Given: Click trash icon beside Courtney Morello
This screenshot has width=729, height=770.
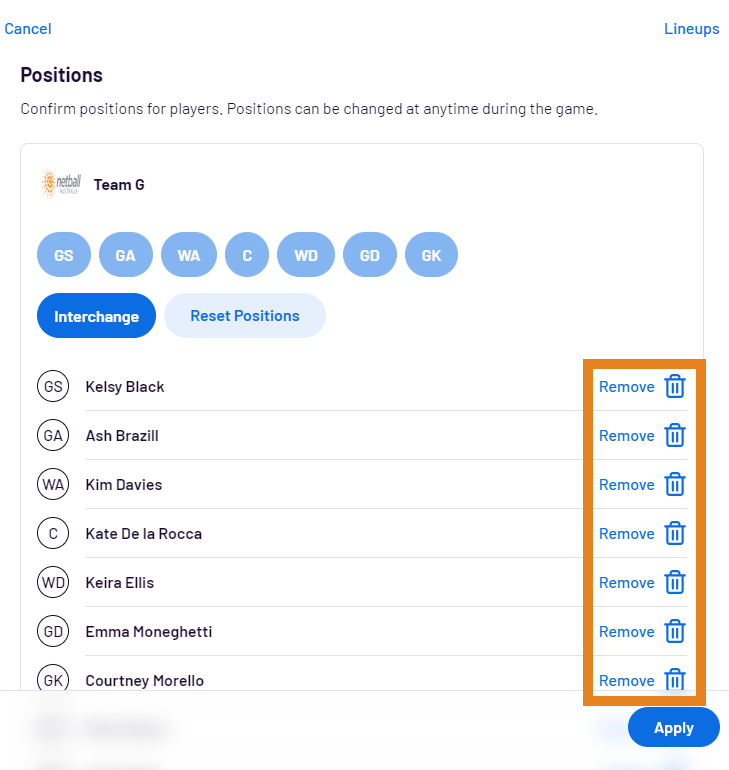Looking at the screenshot, I should 675,680.
